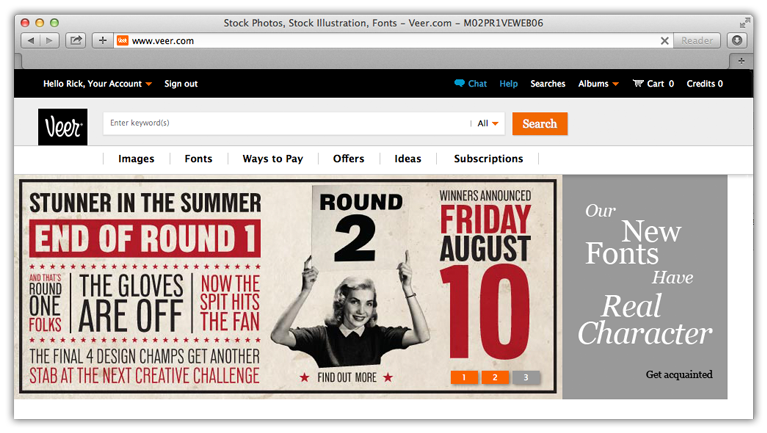This screenshot has height=433, width=767.
Task: Open the shopping Cart
Action: coord(653,84)
